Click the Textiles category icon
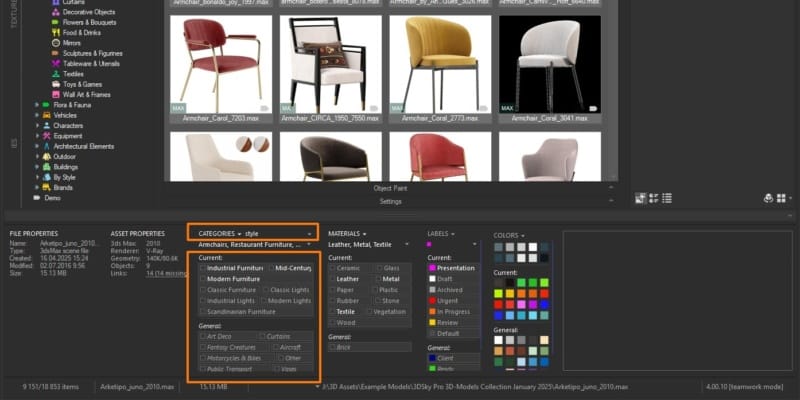The width and height of the screenshot is (800, 400). [x=56, y=74]
